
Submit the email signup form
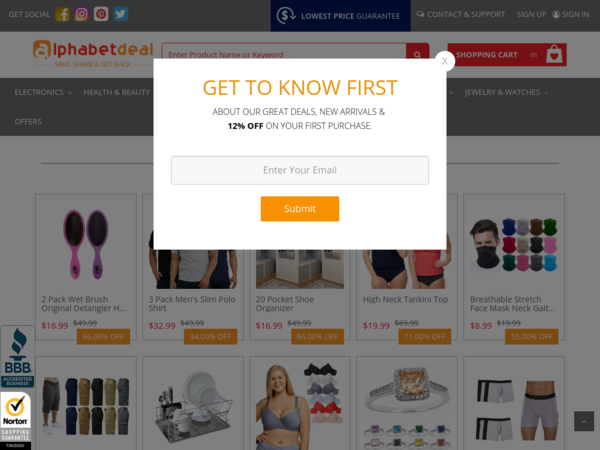300,209
